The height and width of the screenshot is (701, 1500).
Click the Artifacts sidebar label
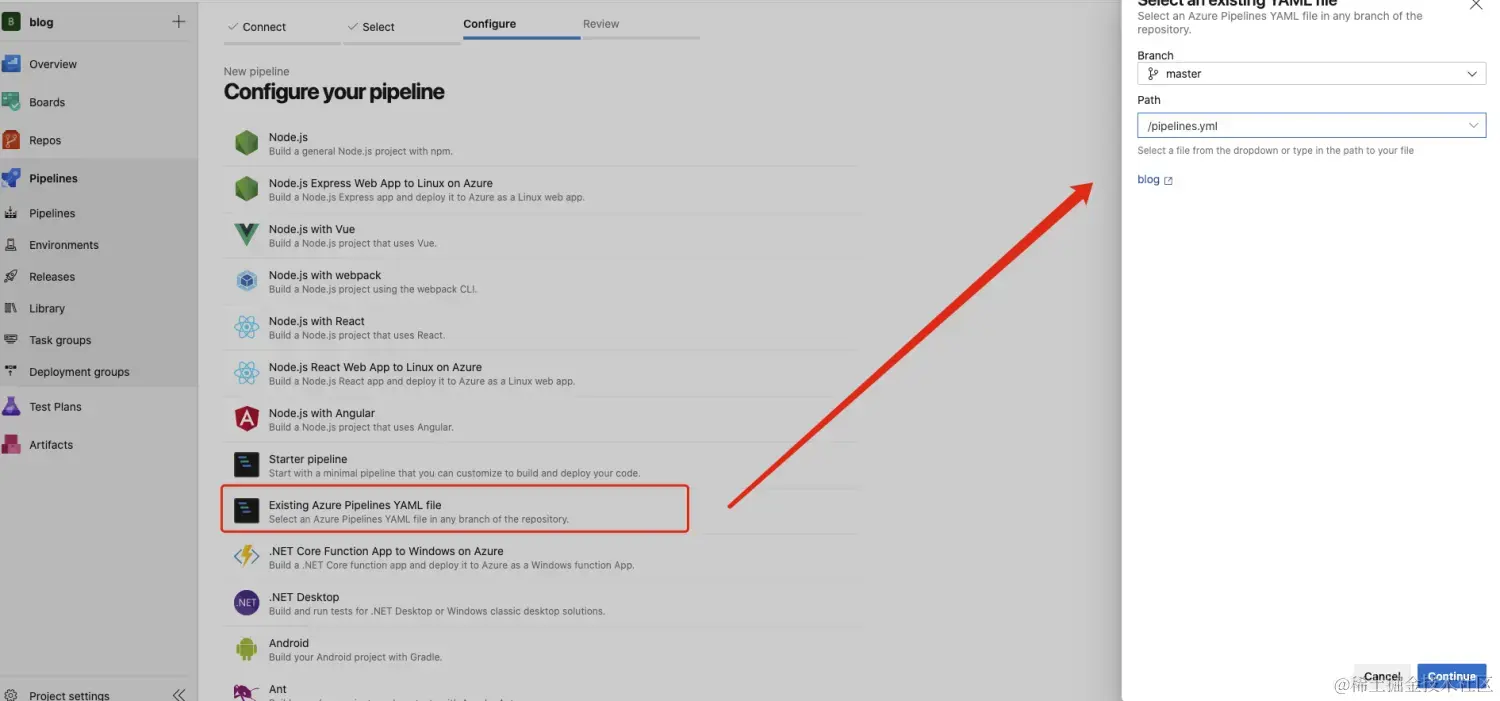click(x=51, y=445)
